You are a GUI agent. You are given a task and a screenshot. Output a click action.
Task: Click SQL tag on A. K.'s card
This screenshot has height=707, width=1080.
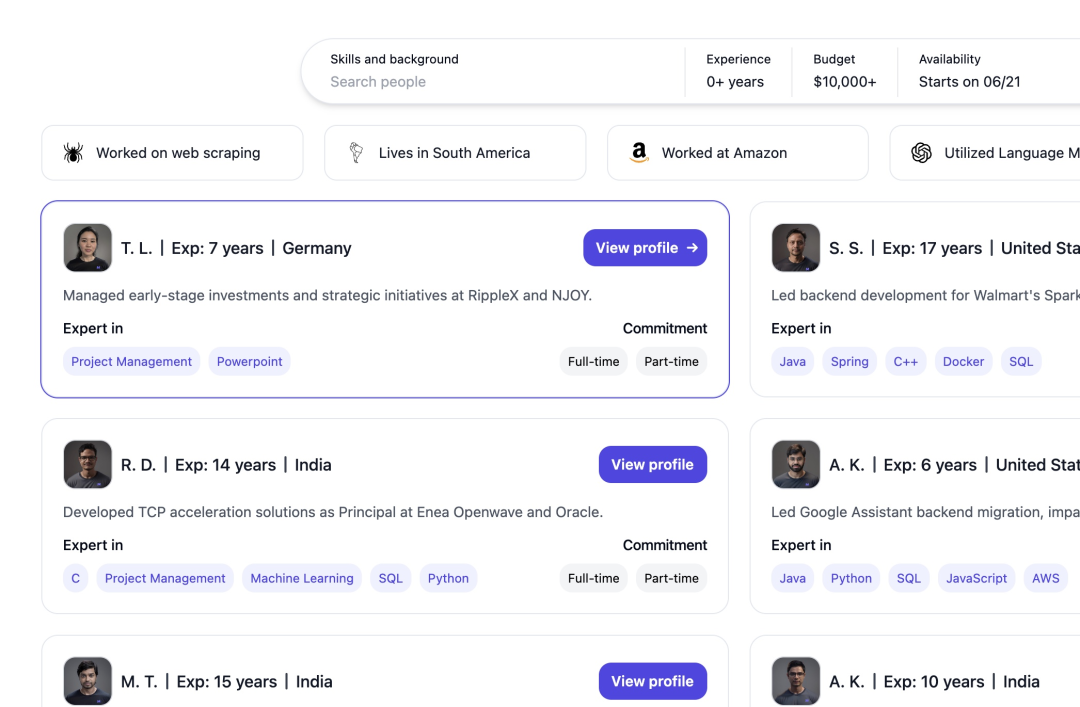tap(909, 578)
